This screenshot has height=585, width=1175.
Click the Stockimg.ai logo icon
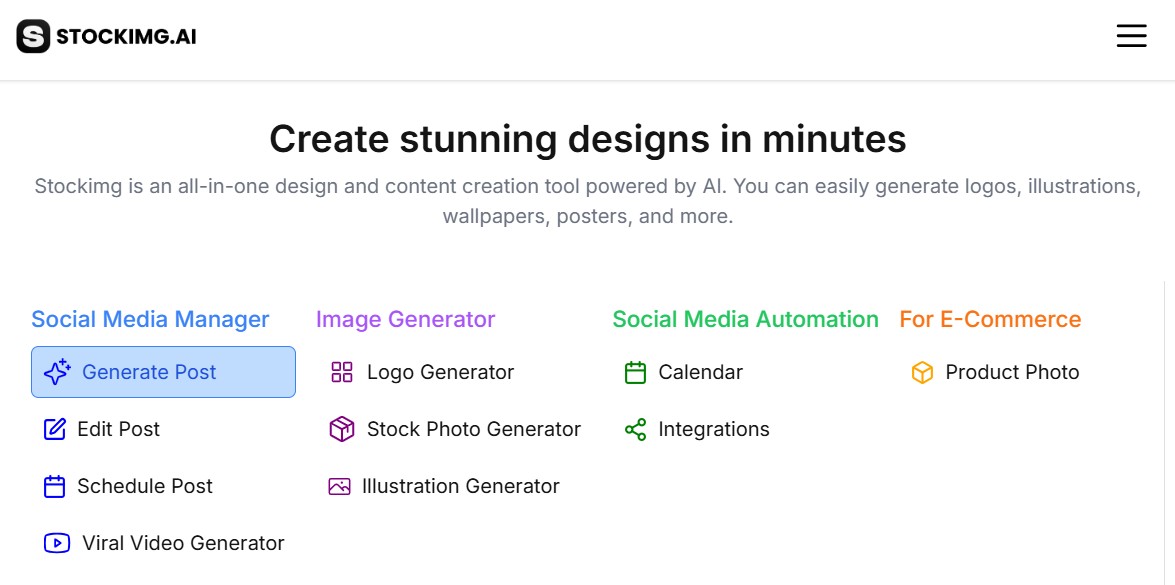[x=33, y=37]
